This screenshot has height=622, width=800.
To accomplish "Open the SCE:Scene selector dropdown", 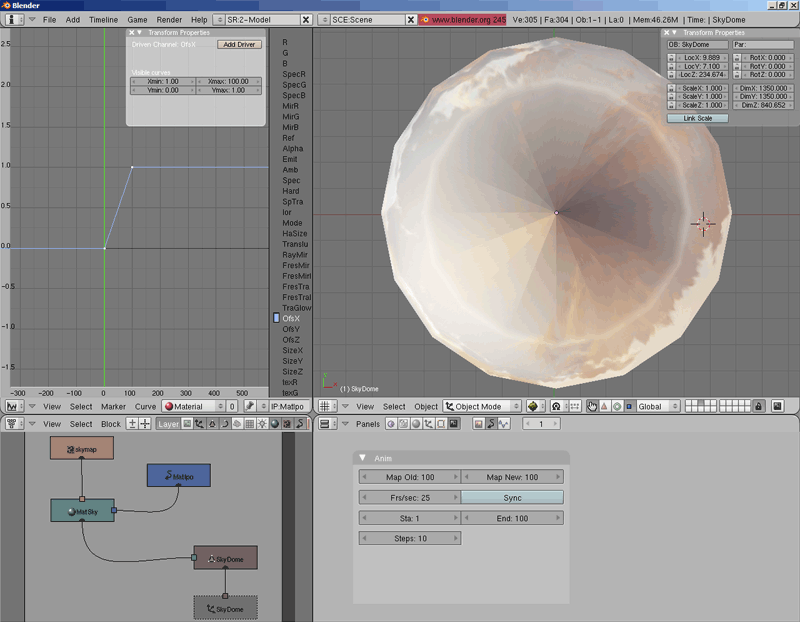I will (324, 19).
